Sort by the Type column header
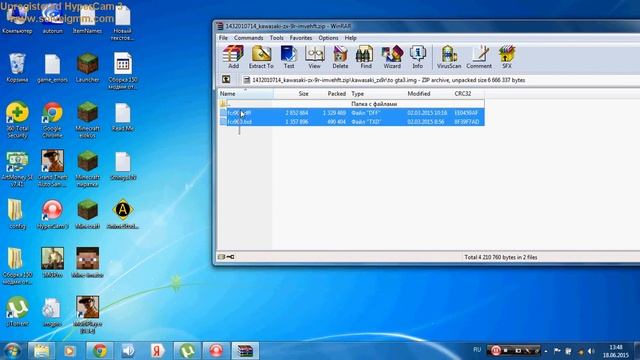 point(377,93)
